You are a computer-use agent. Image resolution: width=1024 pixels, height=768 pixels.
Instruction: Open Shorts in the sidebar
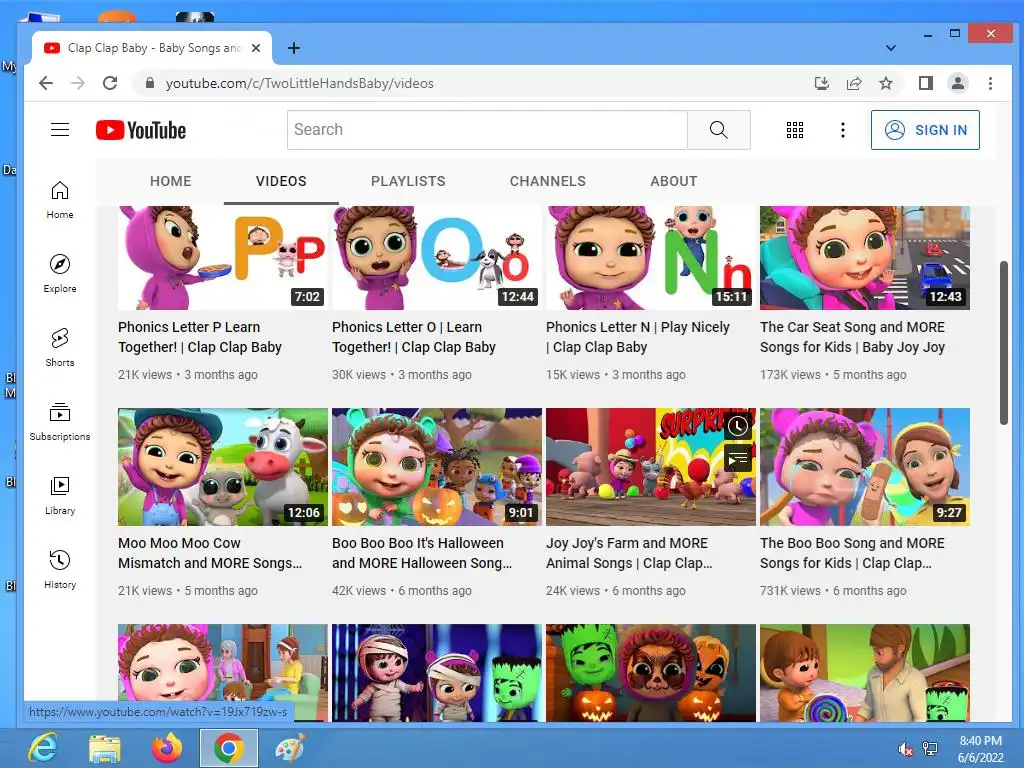(60, 347)
